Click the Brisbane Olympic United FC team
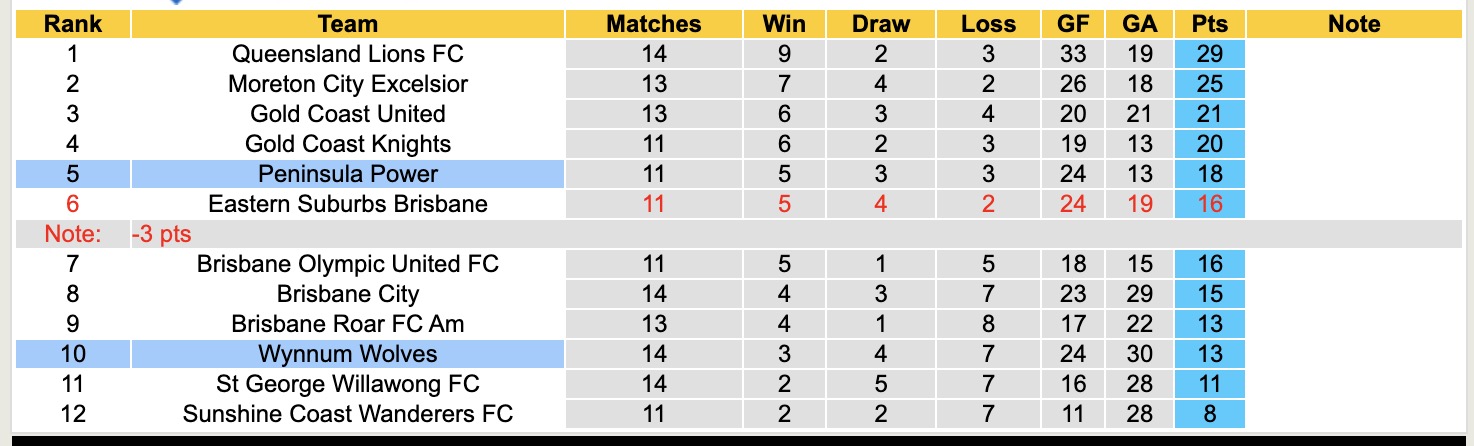Screen dimensions: 1474x446 347,264
